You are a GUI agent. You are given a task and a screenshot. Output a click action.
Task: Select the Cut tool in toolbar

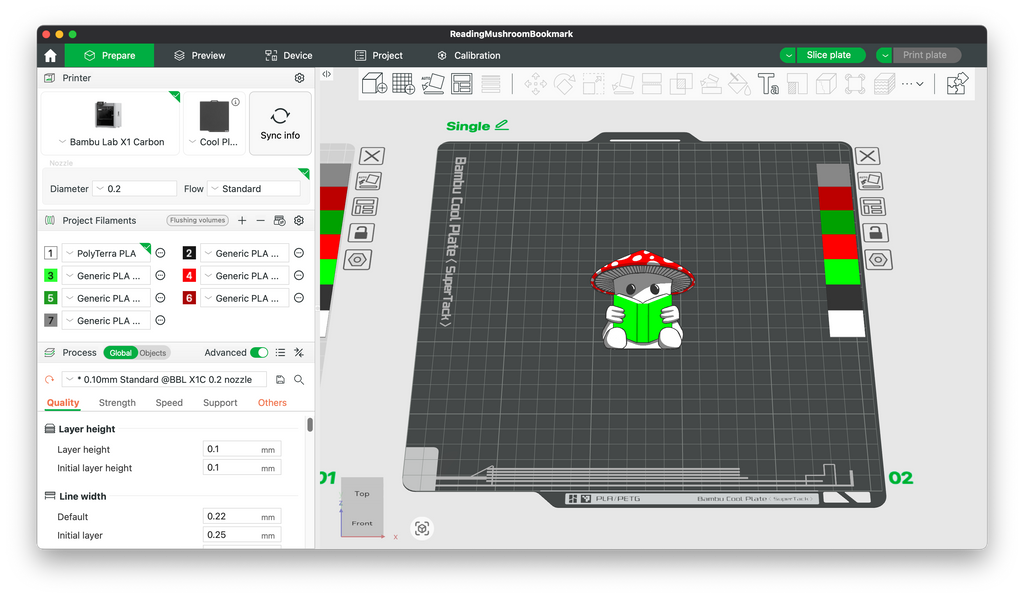652,84
